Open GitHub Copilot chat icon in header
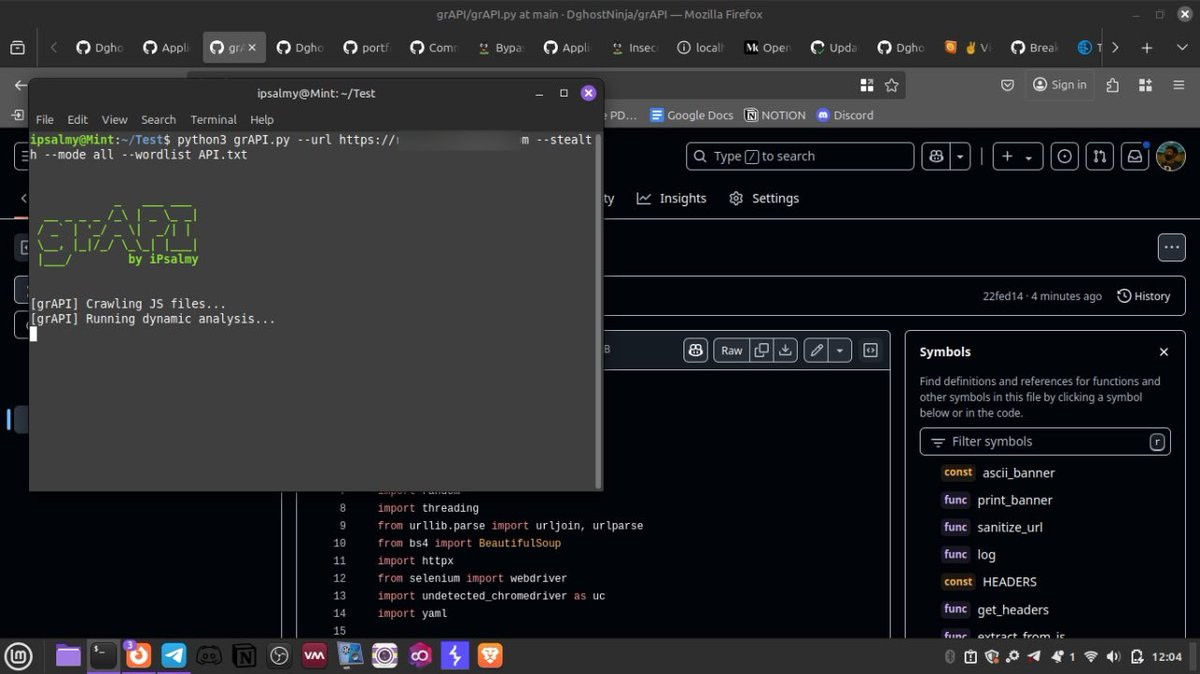 [x=935, y=156]
